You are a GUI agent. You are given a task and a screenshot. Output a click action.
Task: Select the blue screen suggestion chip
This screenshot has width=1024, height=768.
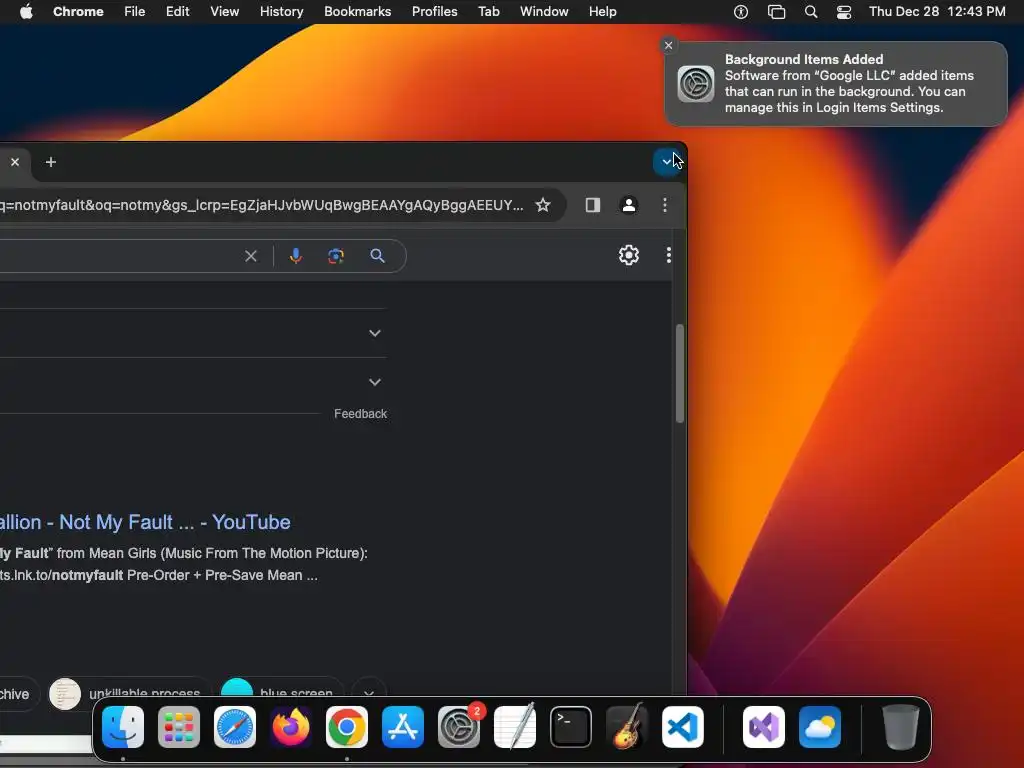pos(281,694)
